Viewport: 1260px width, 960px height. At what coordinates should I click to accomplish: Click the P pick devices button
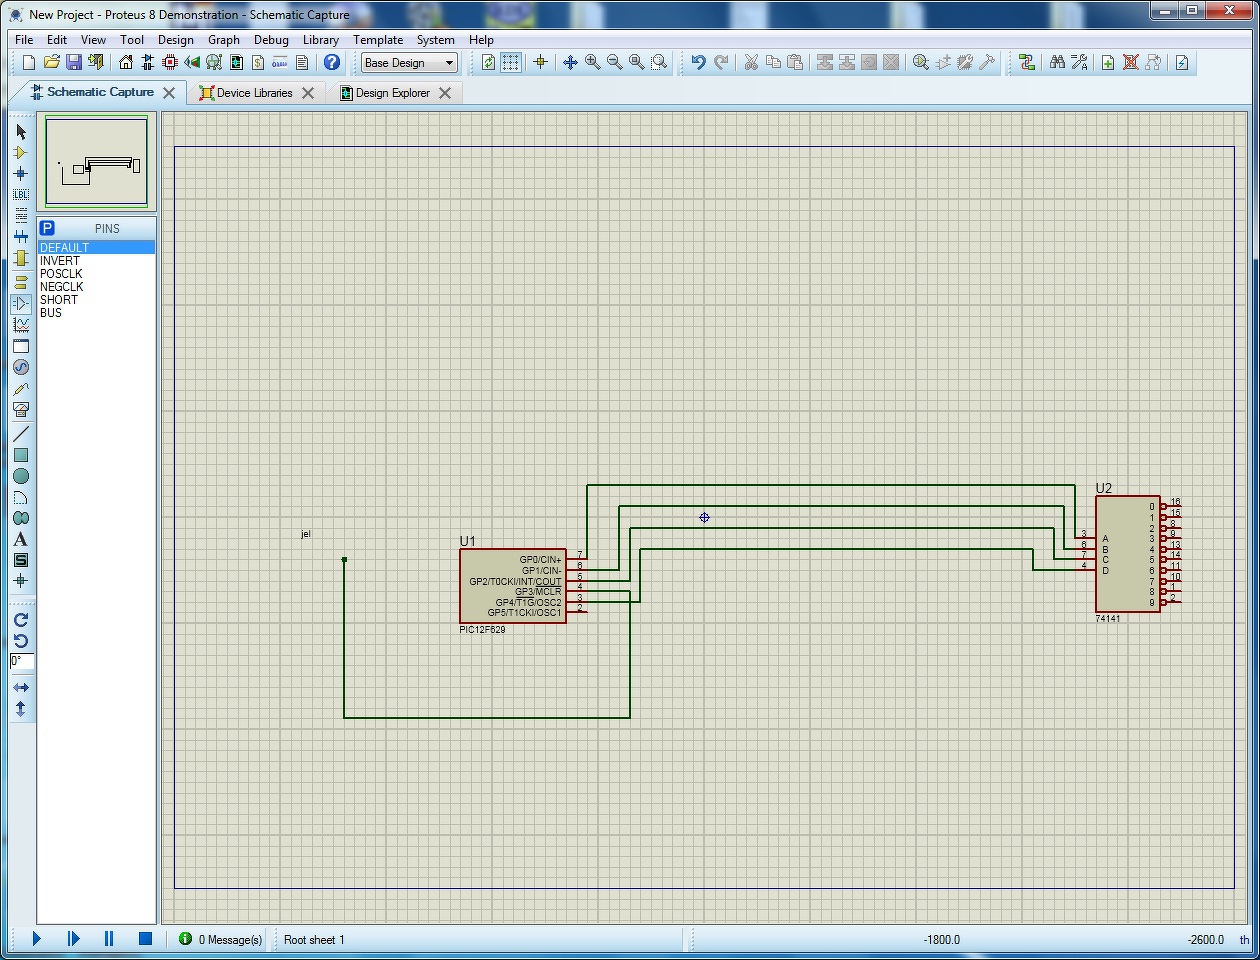pos(47,228)
